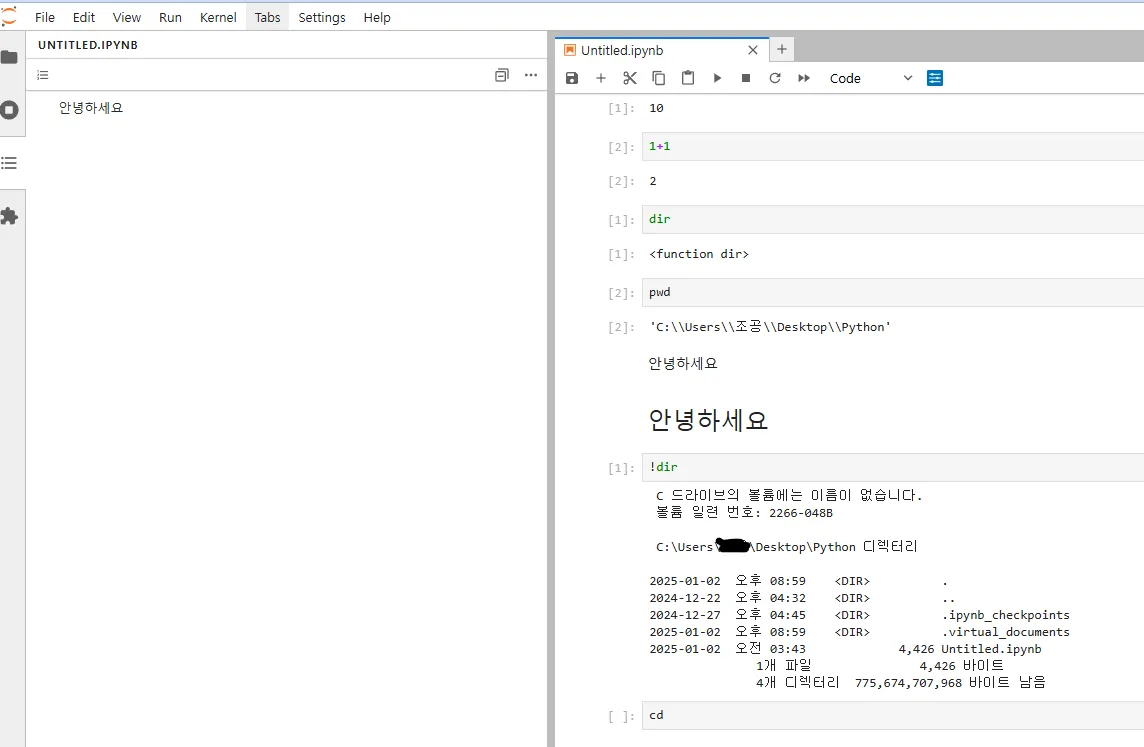Open the table of contents more options menu

tap(531, 75)
